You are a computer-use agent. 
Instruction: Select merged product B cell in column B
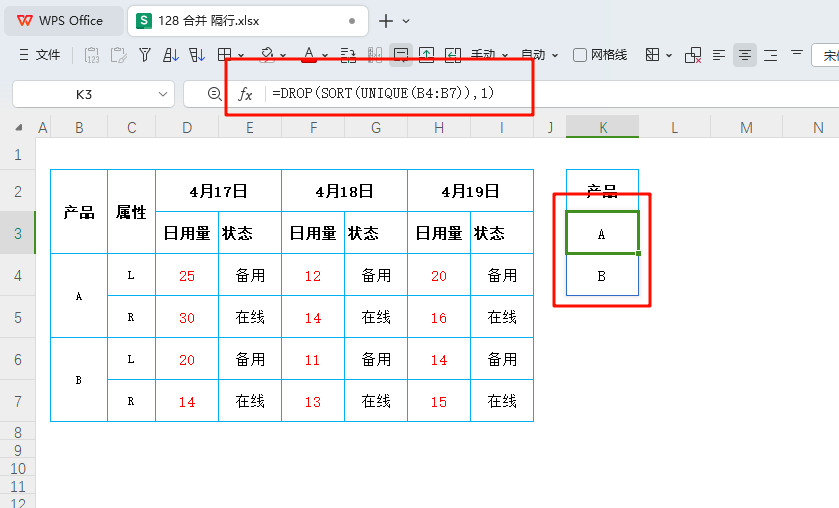pyautogui.click(x=79, y=380)
